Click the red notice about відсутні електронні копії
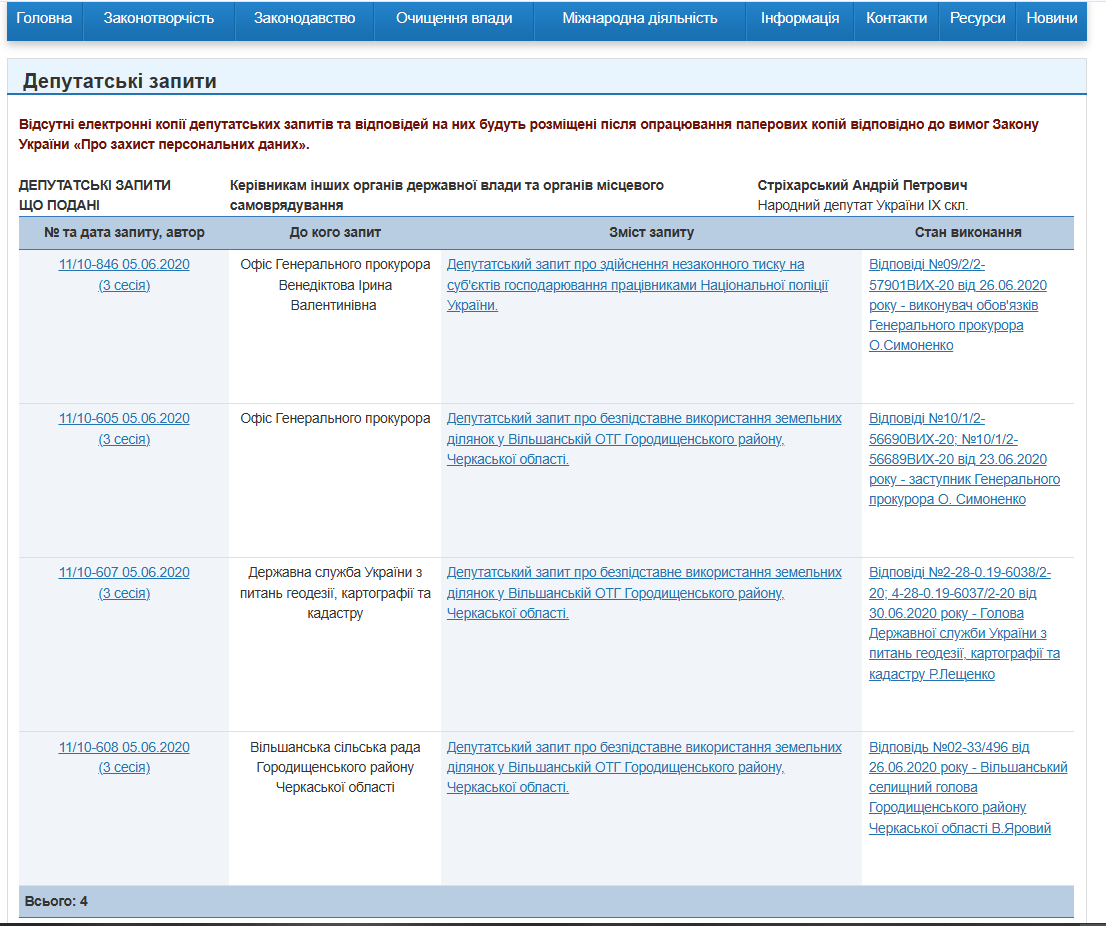Screen dimensions: 1106x926 click(528, 134)
